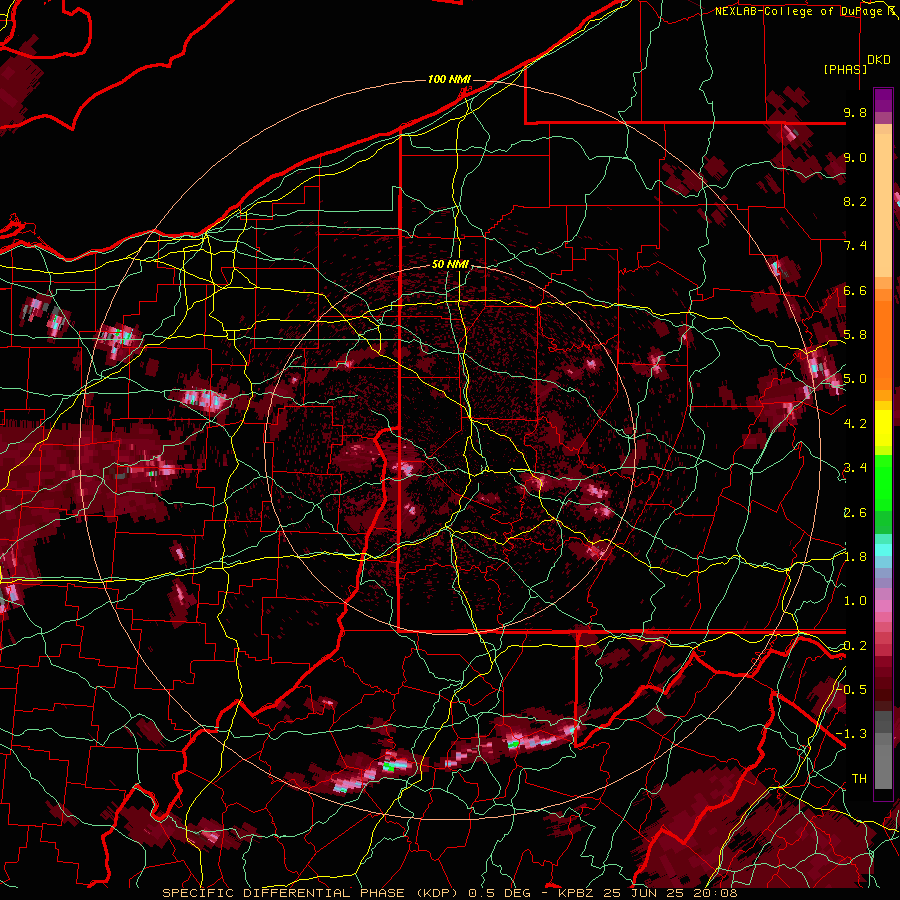This screenshot has height=900, width=900.
Task: Click the 9.0 value on the color scale
Action: coord(855,158)
